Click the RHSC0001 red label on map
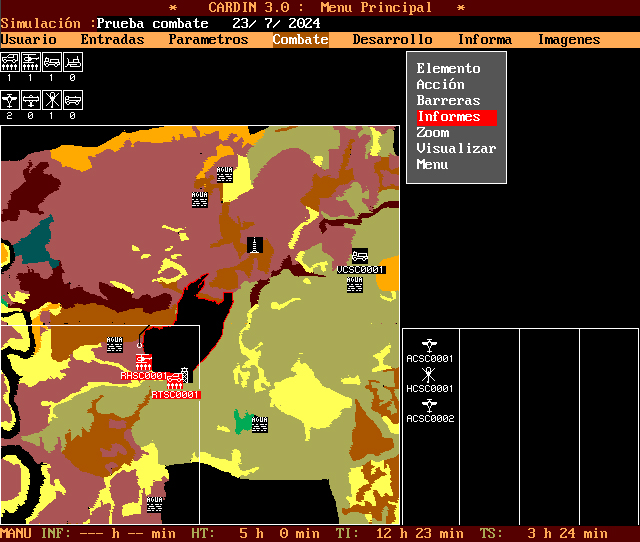This screenshot has width=640, height=542. (144, 375)
